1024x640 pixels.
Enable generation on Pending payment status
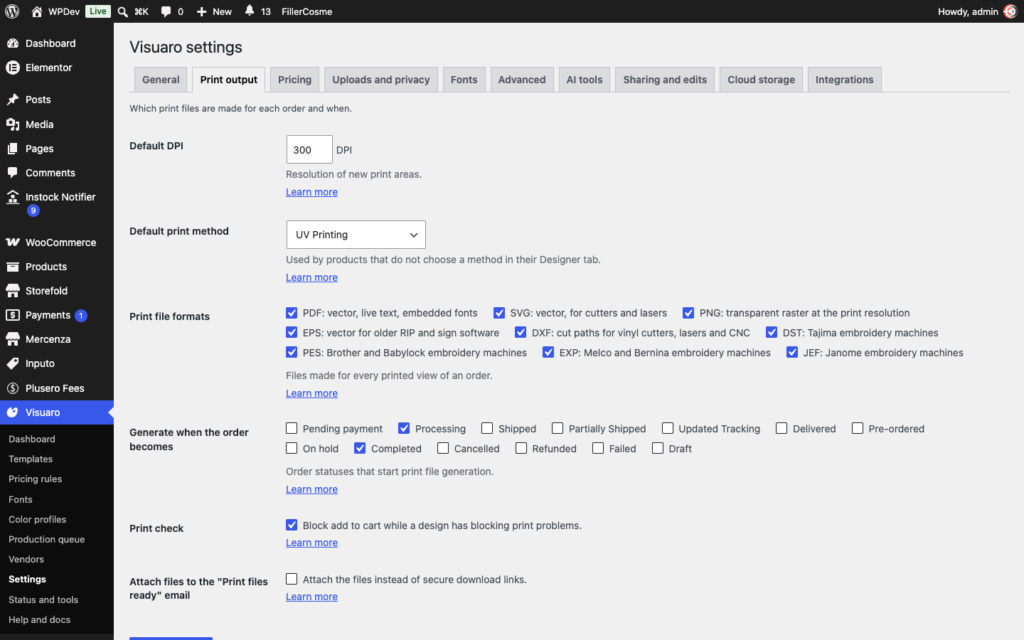point(291,428)
